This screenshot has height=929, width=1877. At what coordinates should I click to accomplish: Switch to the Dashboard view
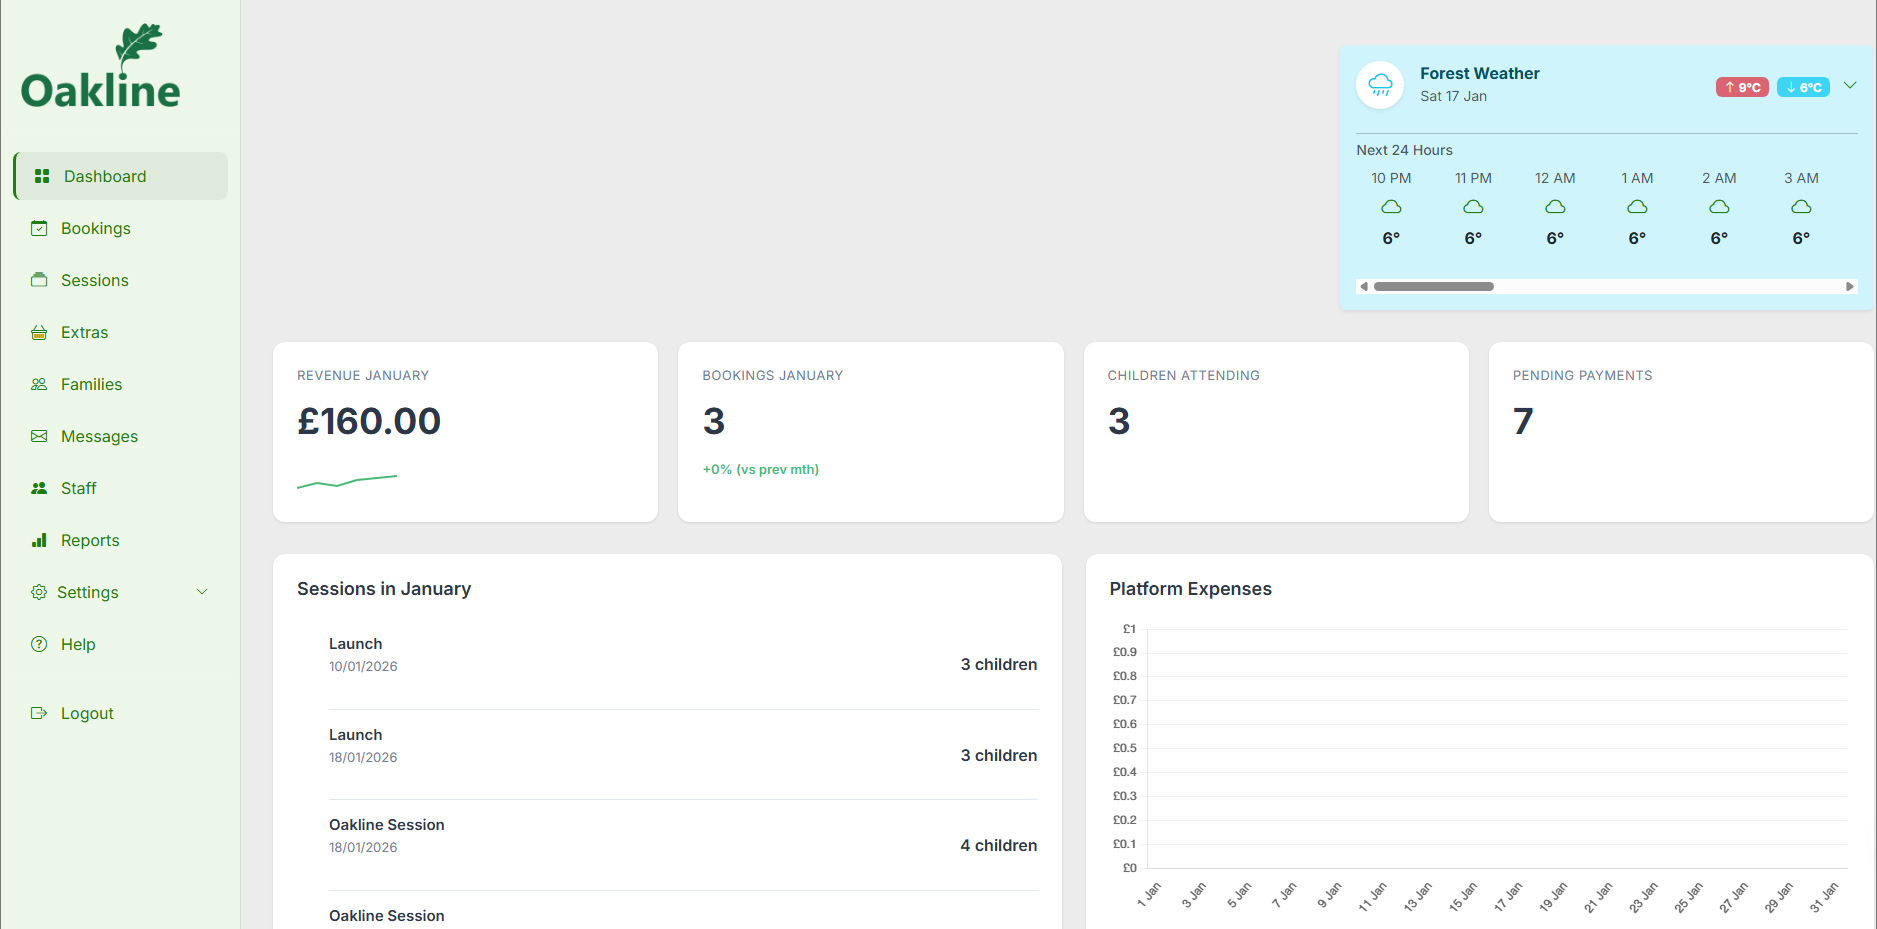pyautogui.click(x=104, y=176)
